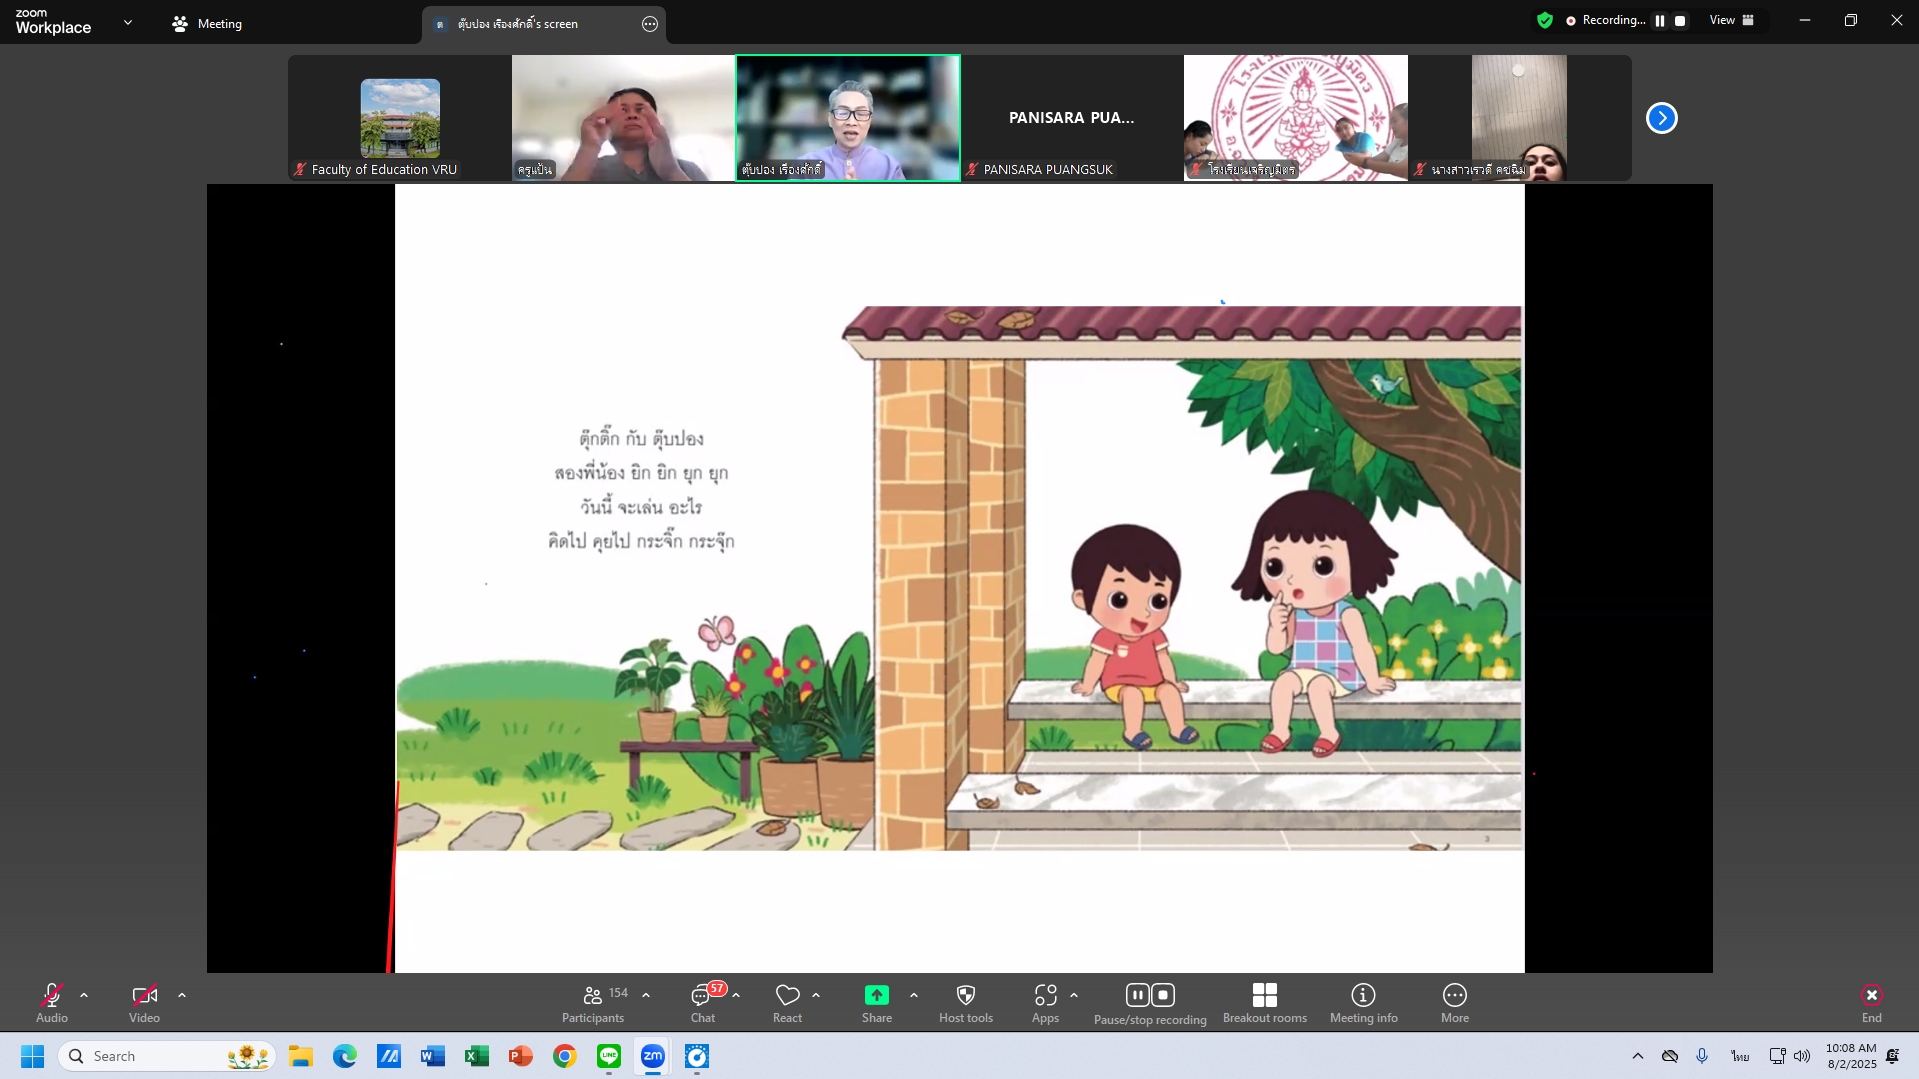This screenshot has height=1079, width=1919.
Task: Turn on camera with Video button
Action: click(x=144, y=1002)
